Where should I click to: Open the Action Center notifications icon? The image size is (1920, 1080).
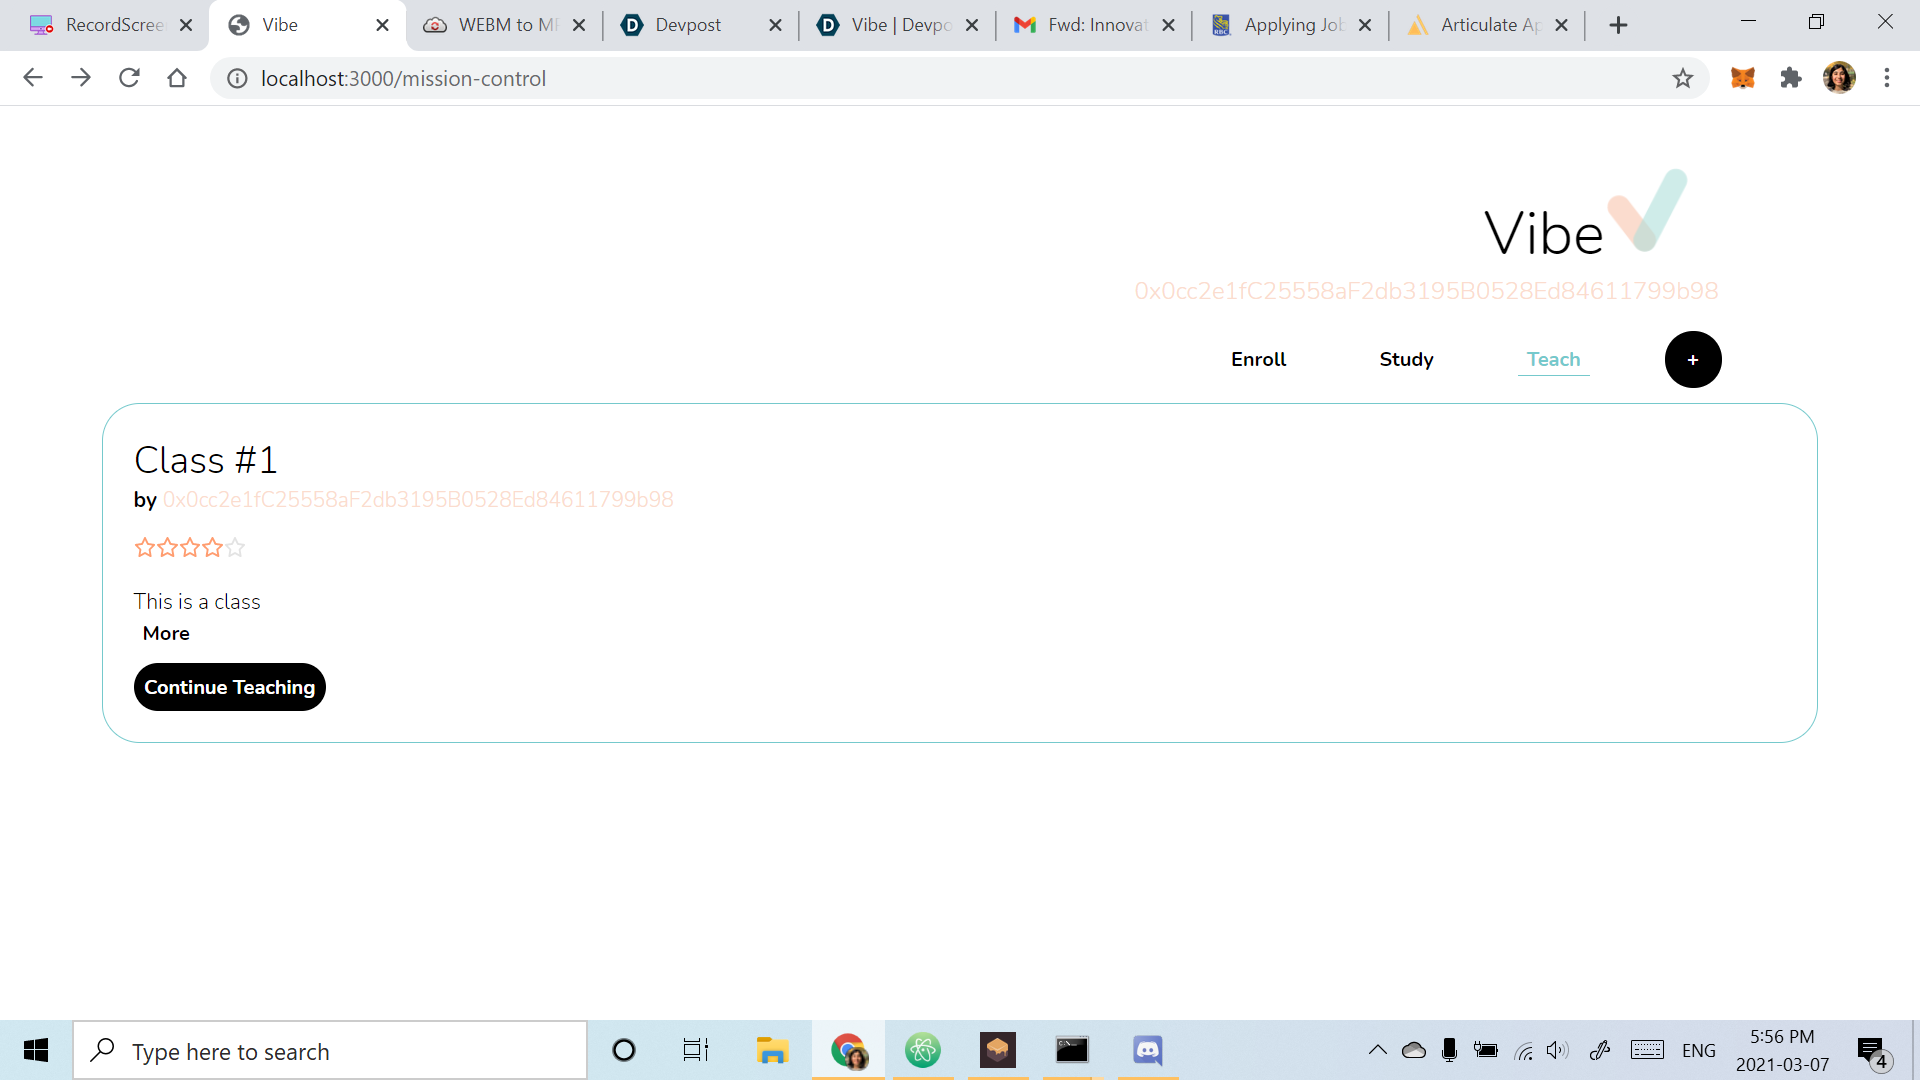coord(1869,1050)
